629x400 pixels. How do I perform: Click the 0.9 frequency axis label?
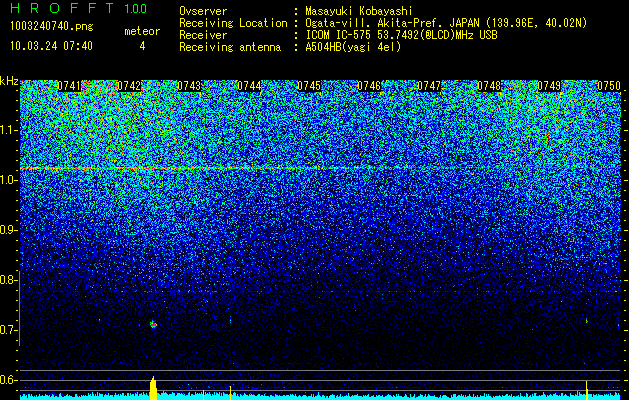coord(7,230)
